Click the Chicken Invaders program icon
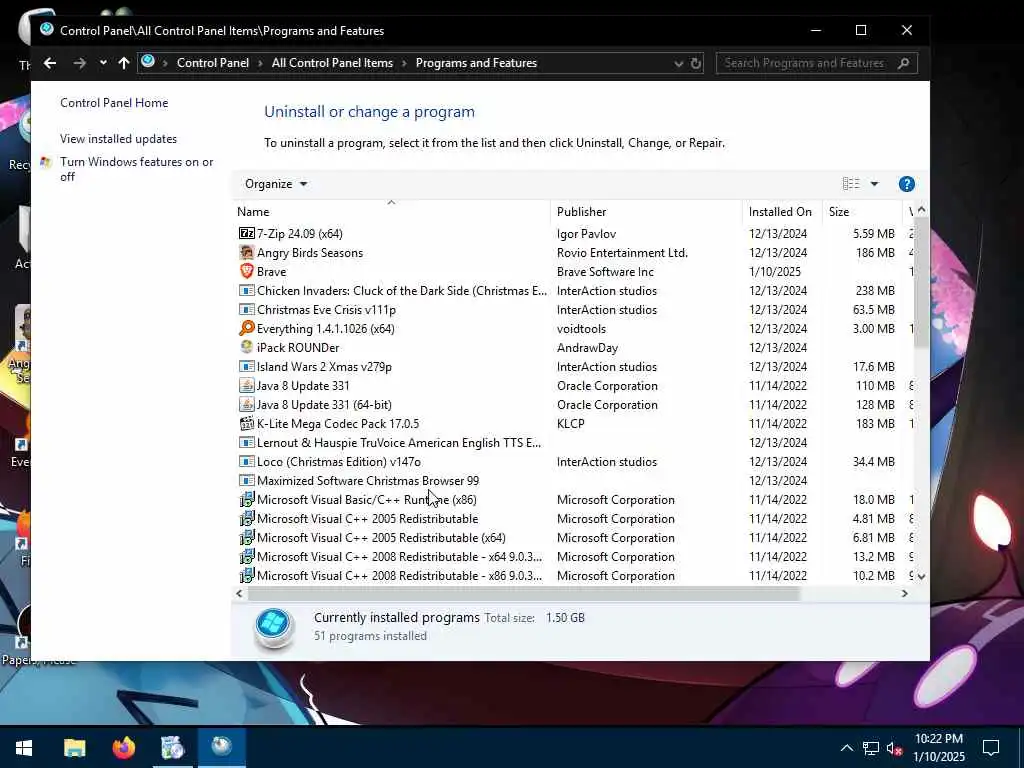The width and height of the screenshot is (1024, 768). [246, 290]
